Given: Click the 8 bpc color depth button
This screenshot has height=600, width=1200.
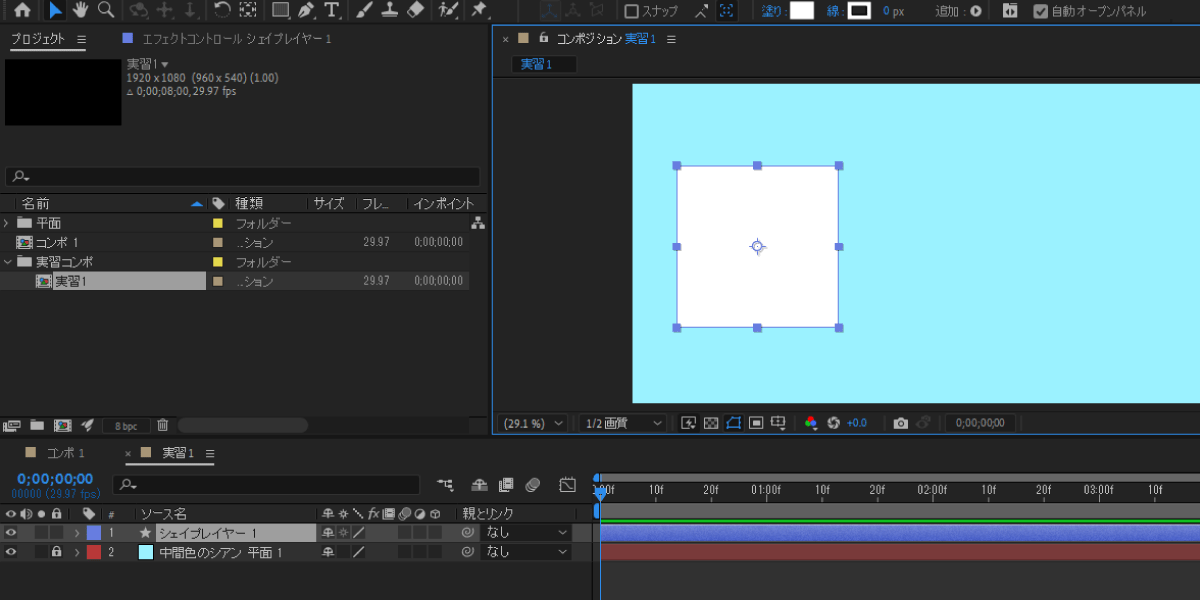Looking at the screenshot, I should (127, 425).
